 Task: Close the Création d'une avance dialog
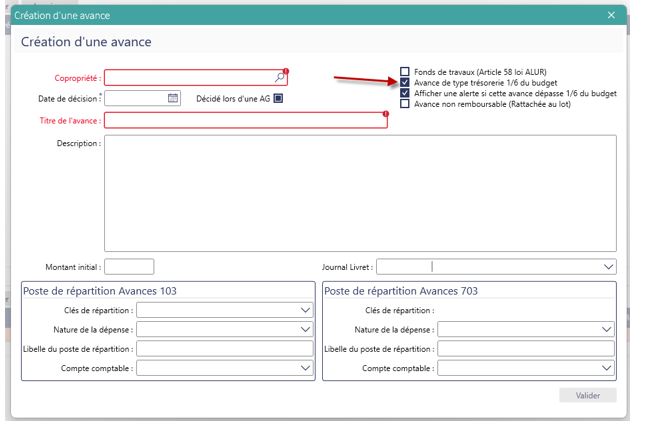(612, 15)
